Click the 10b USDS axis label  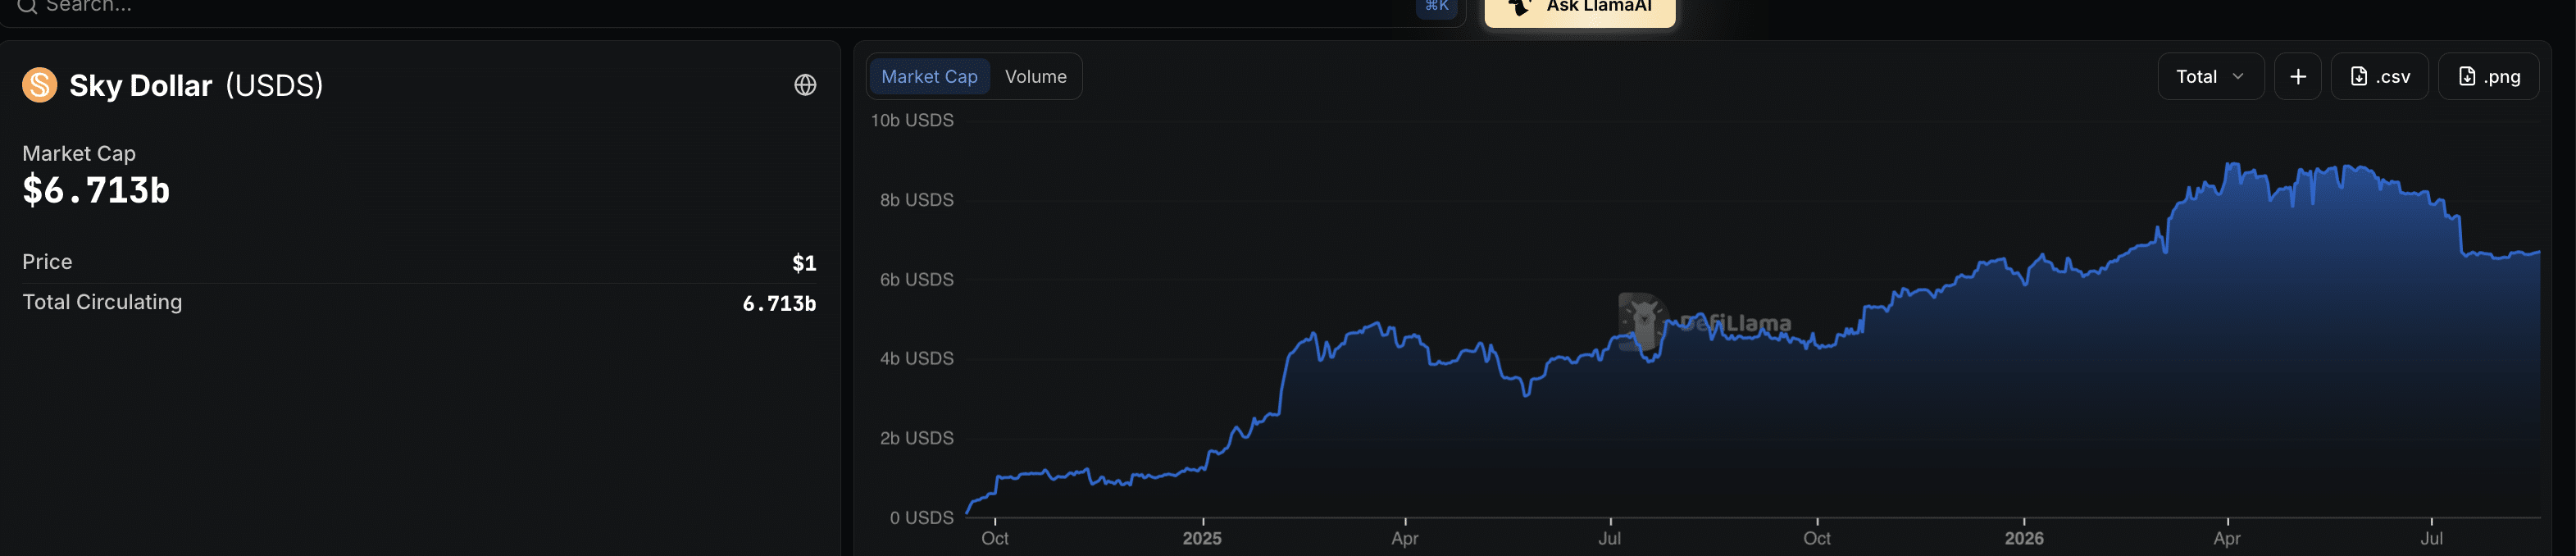coord(911,121)
